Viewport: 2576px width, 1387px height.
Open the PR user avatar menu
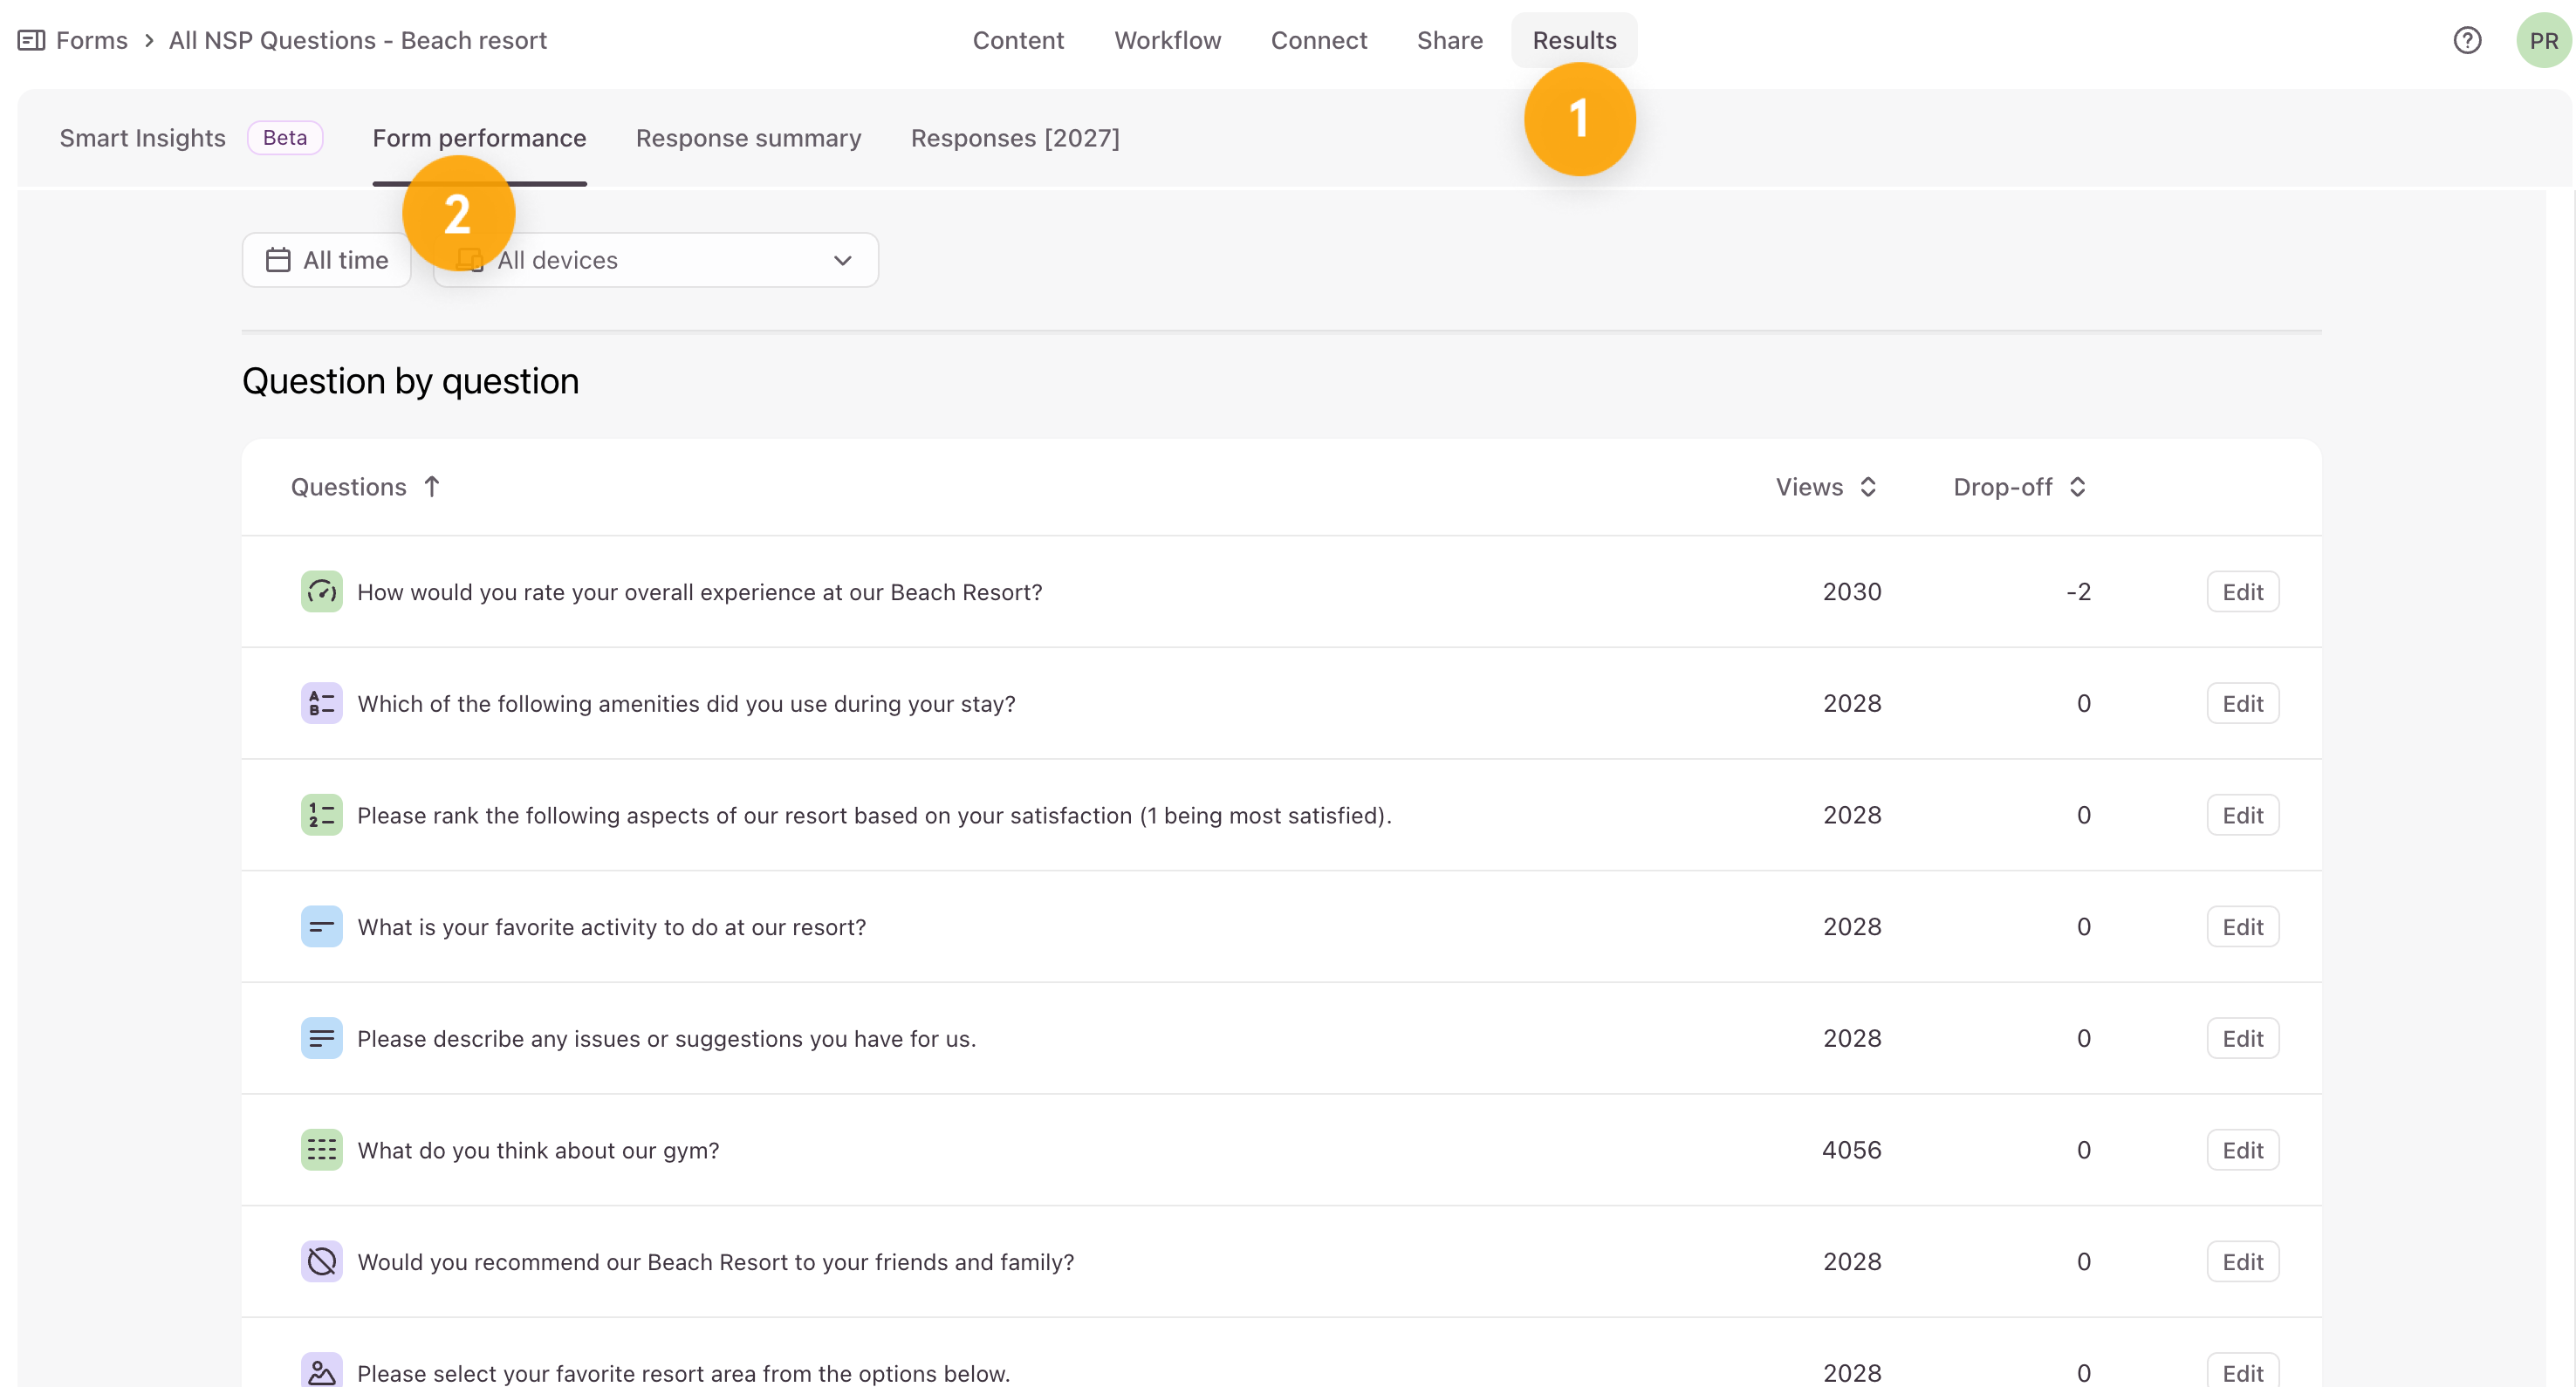click(x=2543, y=40)
